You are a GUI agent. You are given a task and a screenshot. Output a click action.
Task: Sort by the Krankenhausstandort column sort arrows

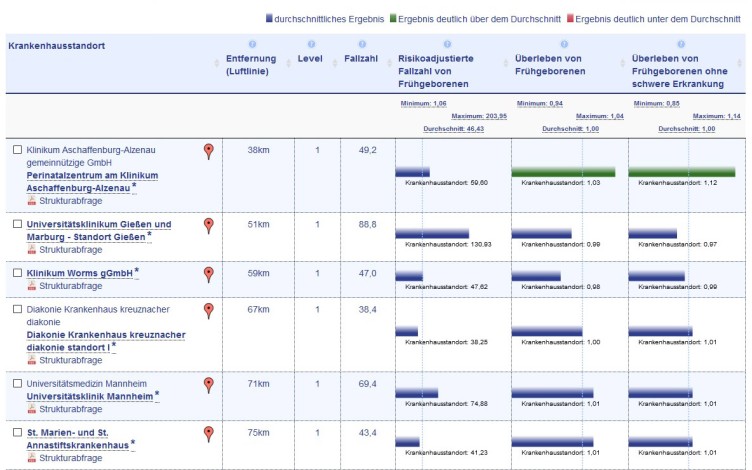[x=217, y=63]
